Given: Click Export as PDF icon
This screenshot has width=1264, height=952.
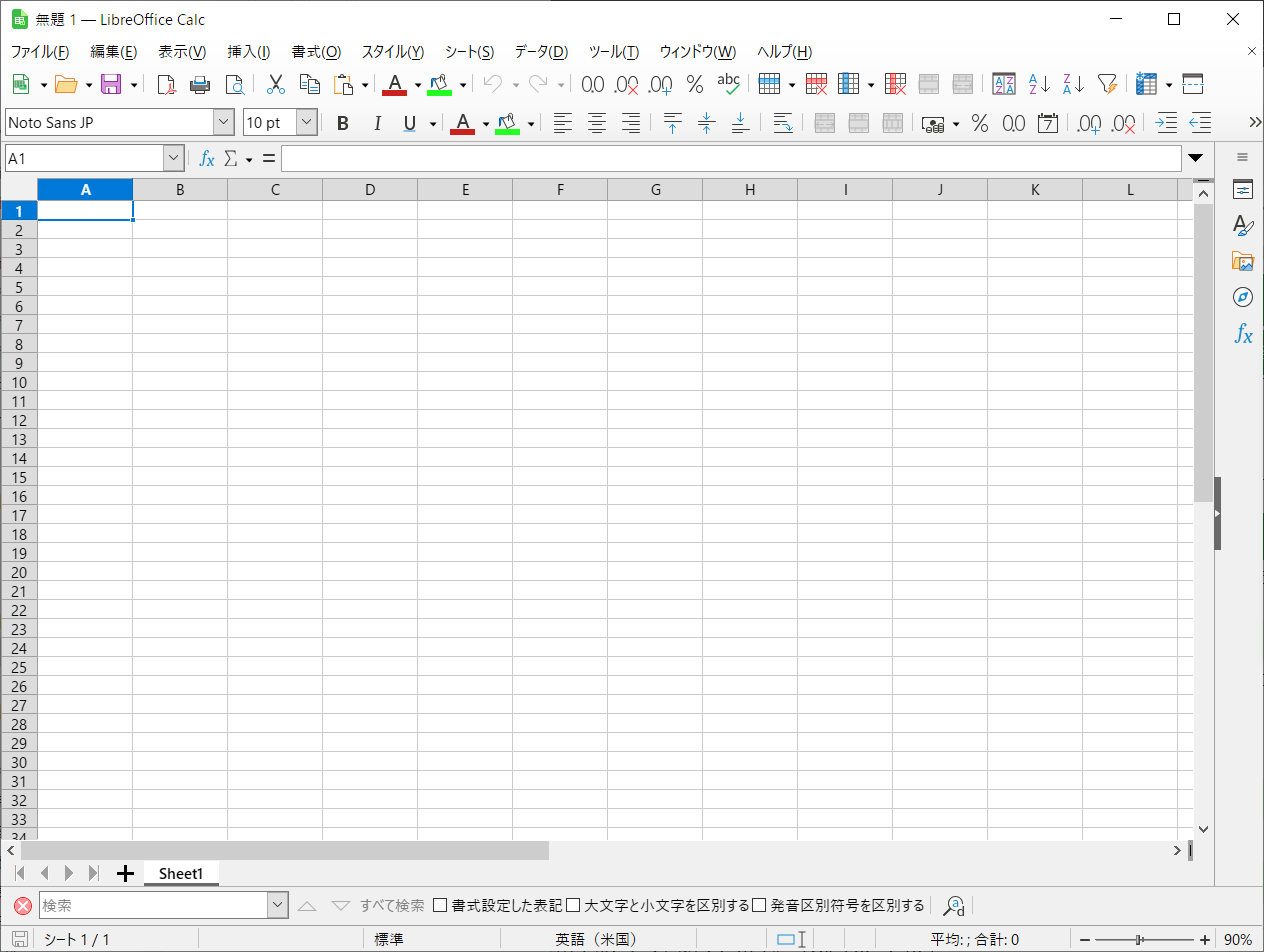Looking at the screenshot, I should [x=166, y=85].
